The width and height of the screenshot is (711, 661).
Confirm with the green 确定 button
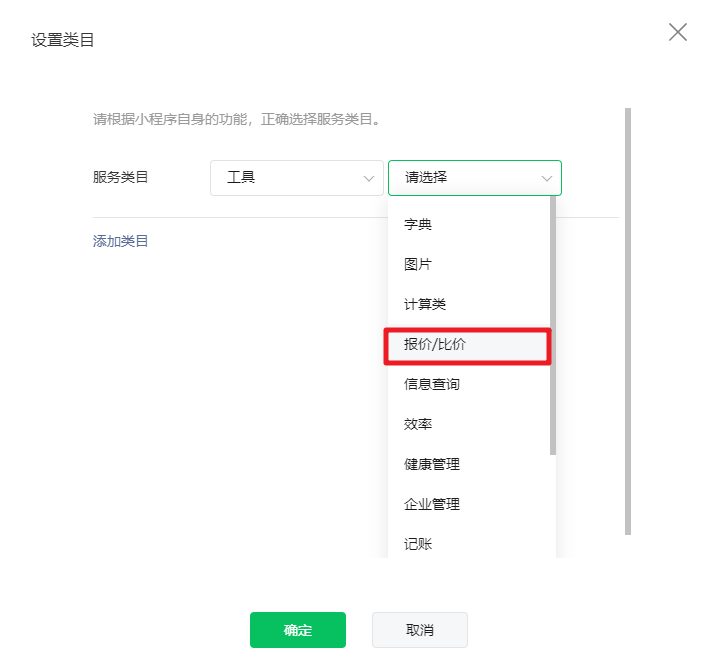[298, 630]
